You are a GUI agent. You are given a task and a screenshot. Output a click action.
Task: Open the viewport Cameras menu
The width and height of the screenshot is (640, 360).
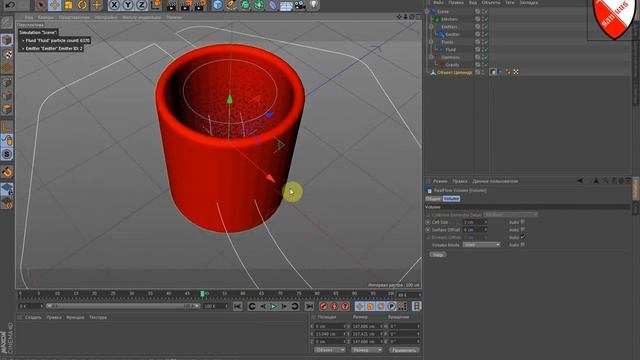point(46,18)
